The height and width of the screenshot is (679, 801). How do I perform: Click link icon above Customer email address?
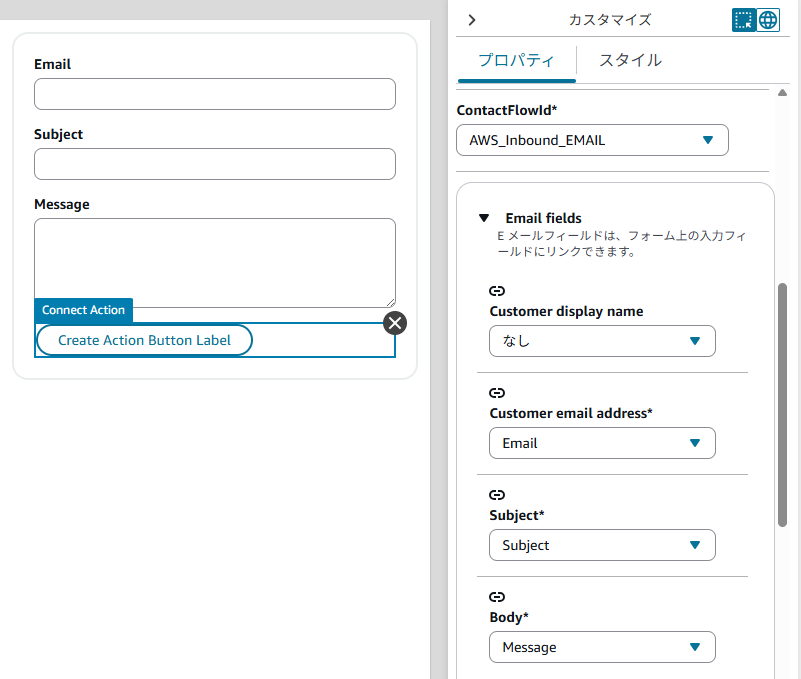tap(497, 393)
